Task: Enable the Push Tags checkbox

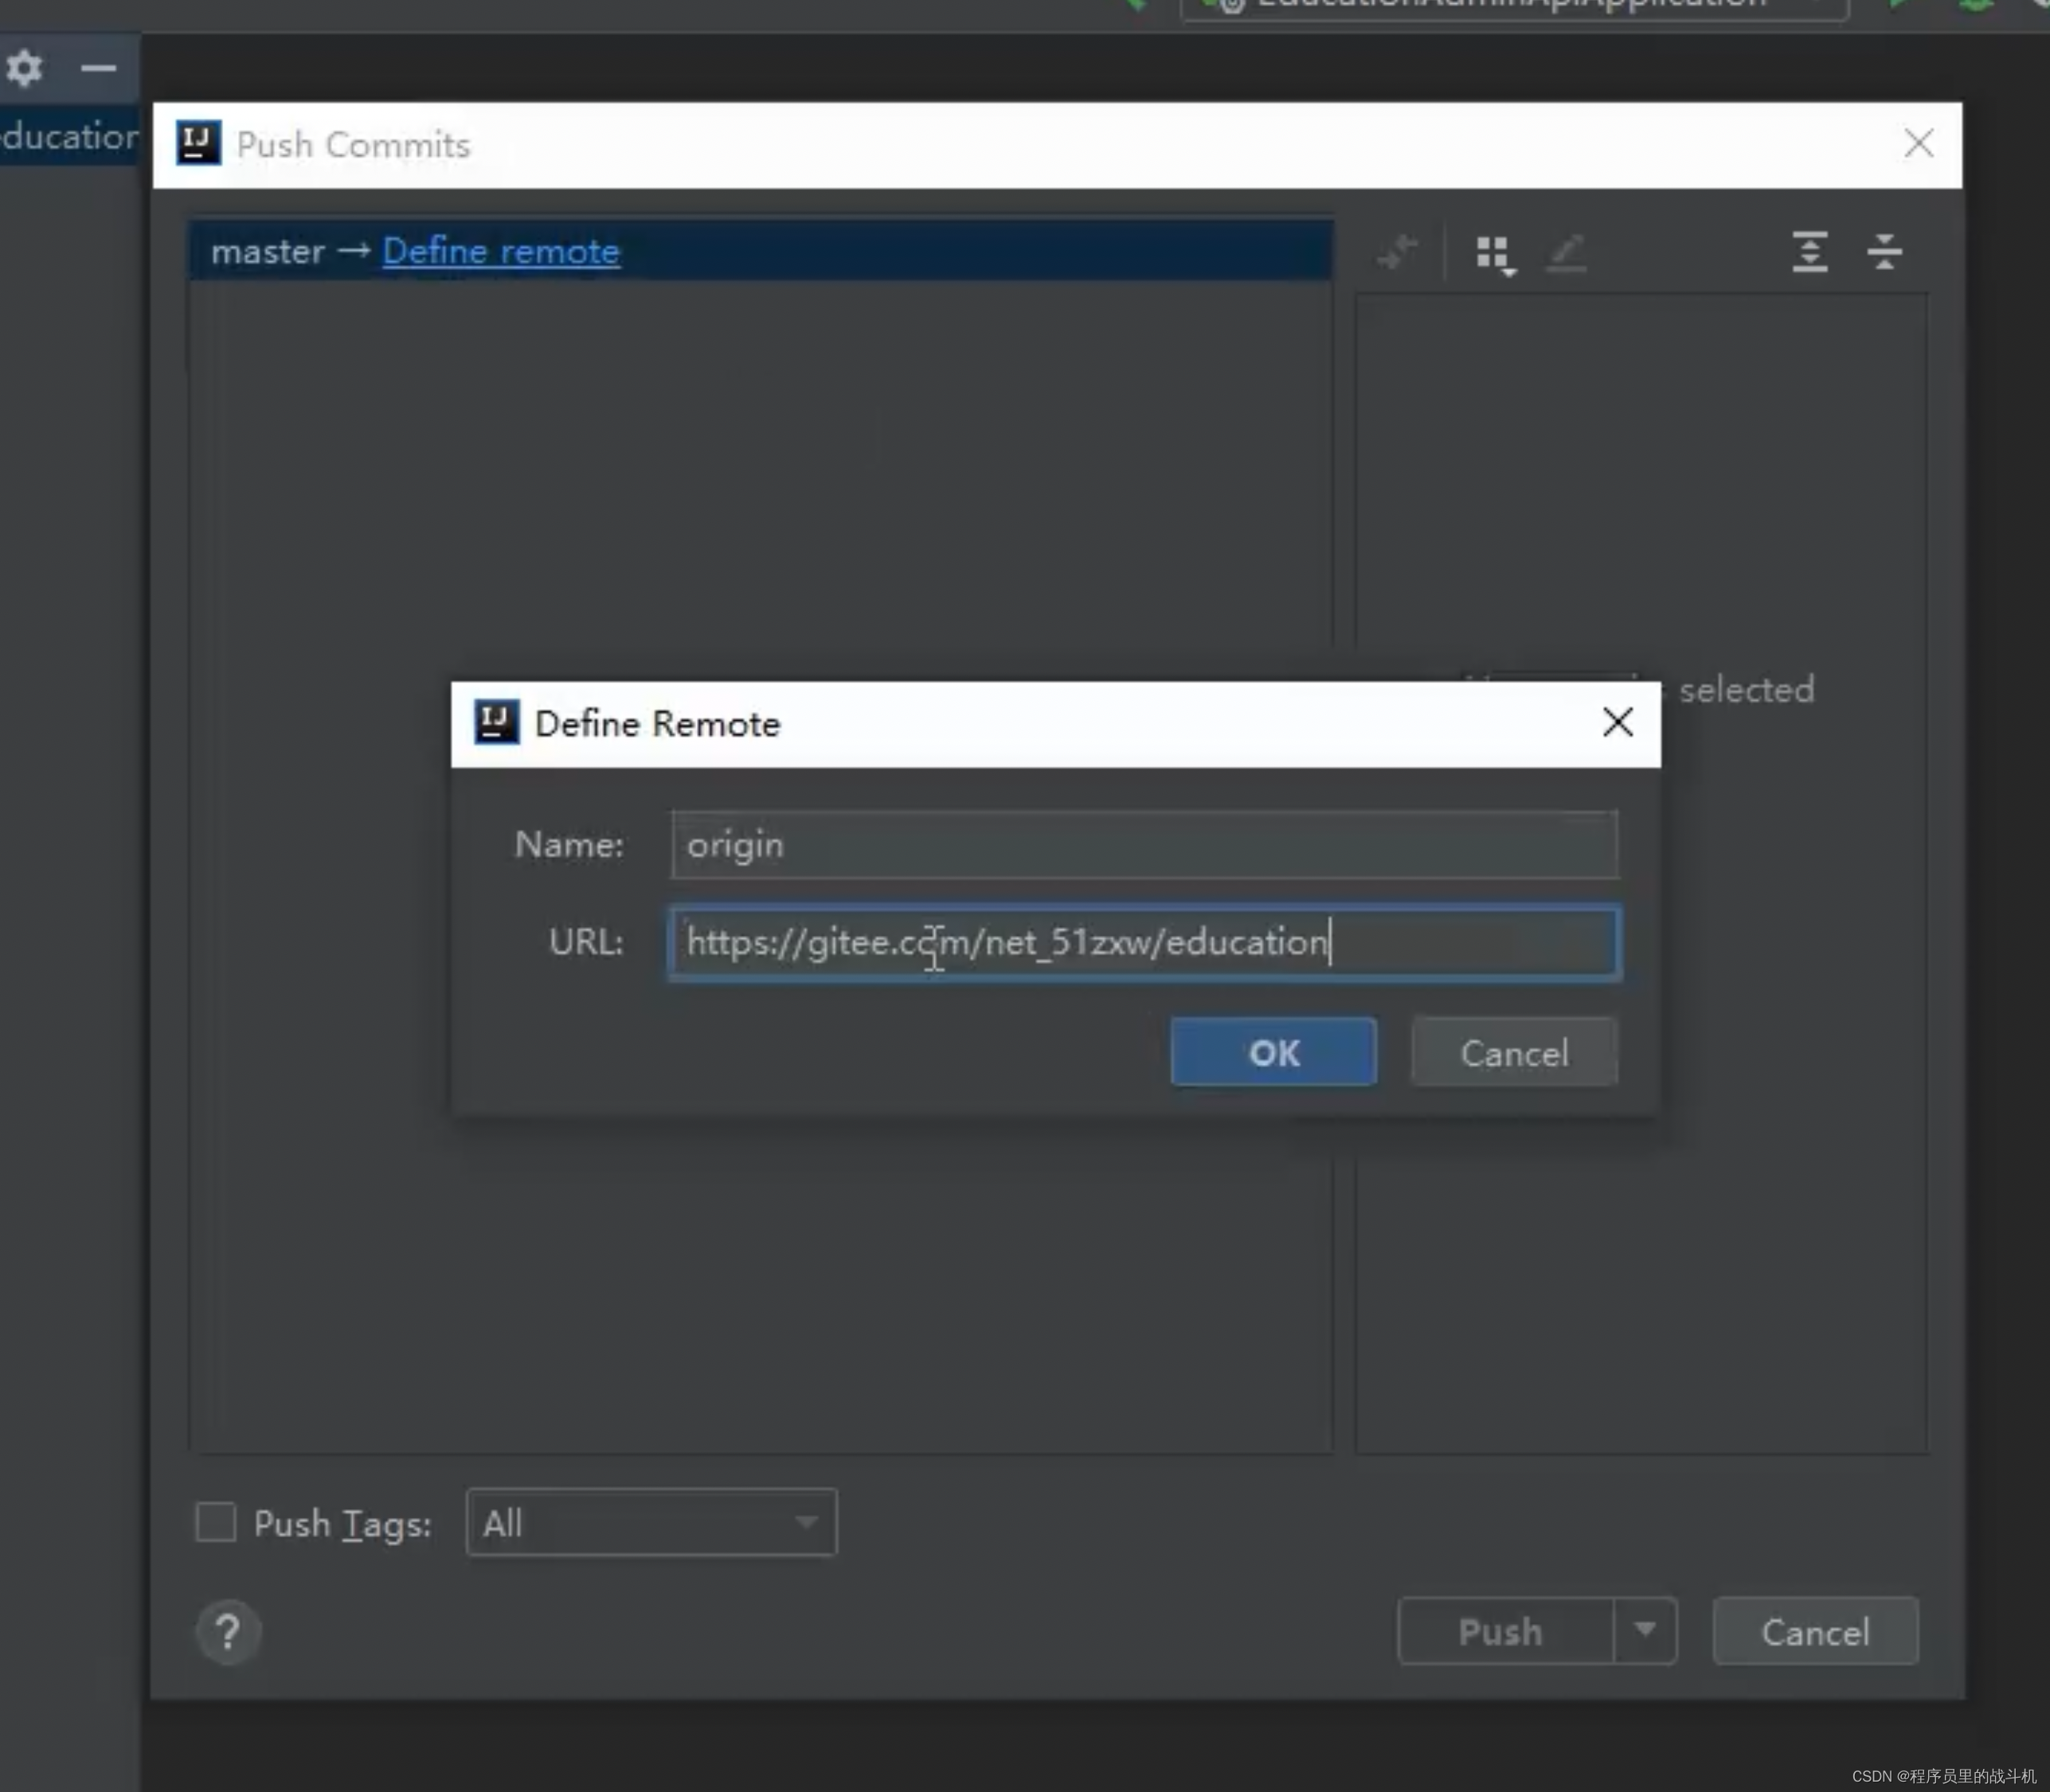Action: (216, 1522)
